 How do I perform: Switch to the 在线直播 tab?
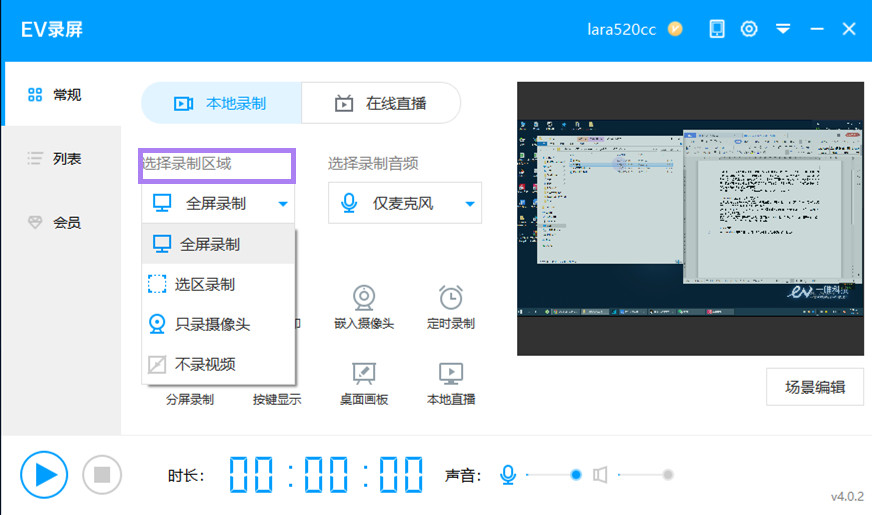pos(381,103)
